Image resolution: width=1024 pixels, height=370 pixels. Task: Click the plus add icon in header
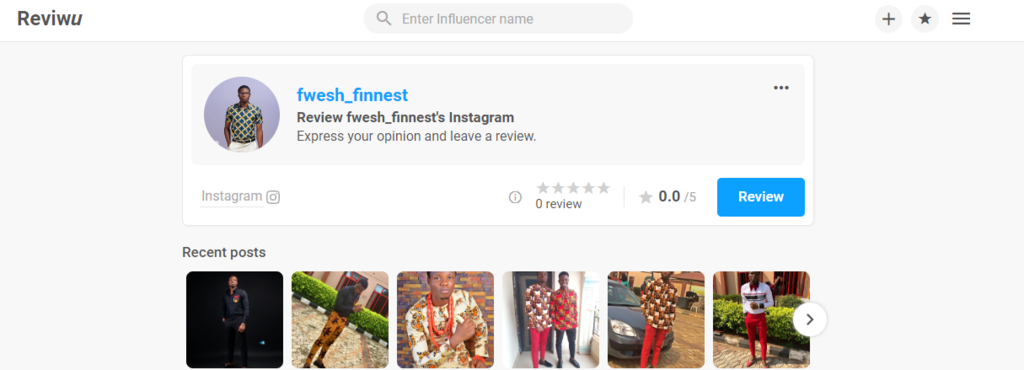[888, 19]
